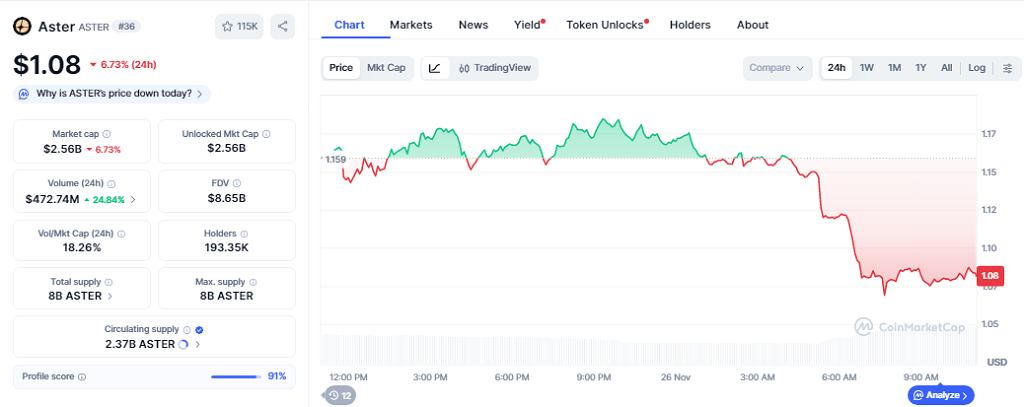Viewport: 1024px width, 407px height.
Task: Click the Aster coin logo
Action: [x=21, y=26]
